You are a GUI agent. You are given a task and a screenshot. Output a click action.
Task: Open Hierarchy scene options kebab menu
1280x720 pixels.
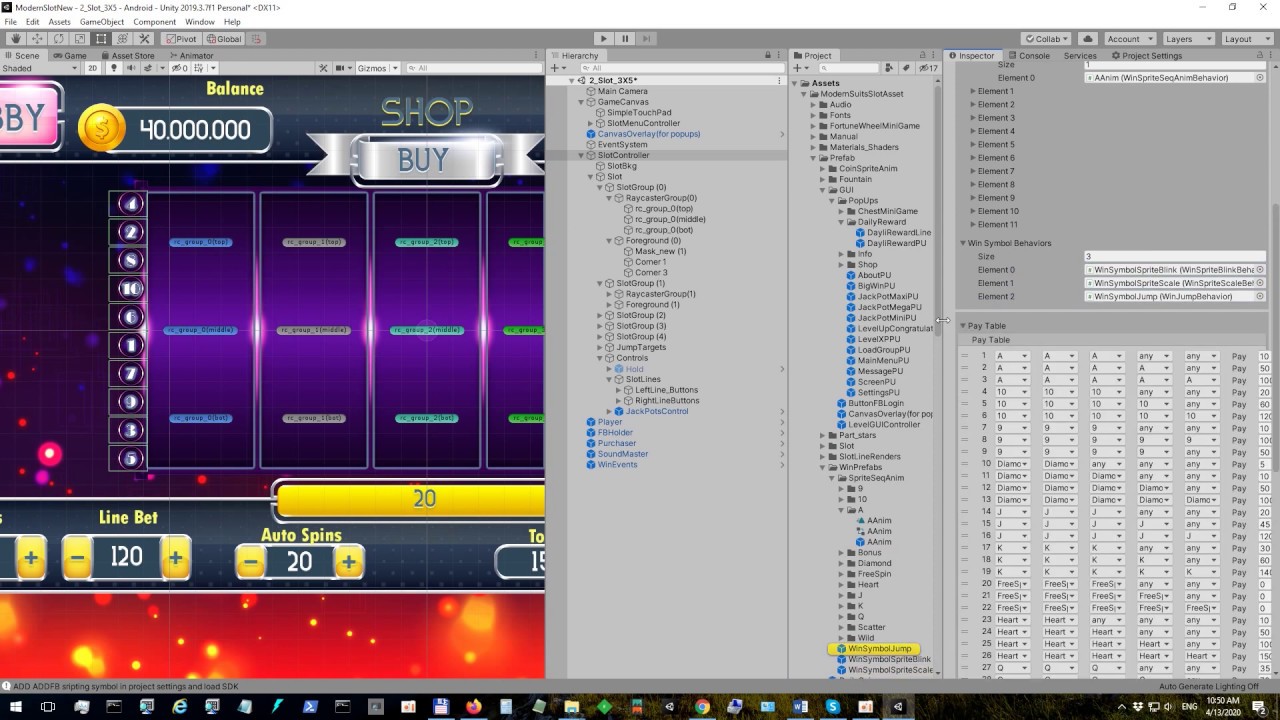click(779, 80)
